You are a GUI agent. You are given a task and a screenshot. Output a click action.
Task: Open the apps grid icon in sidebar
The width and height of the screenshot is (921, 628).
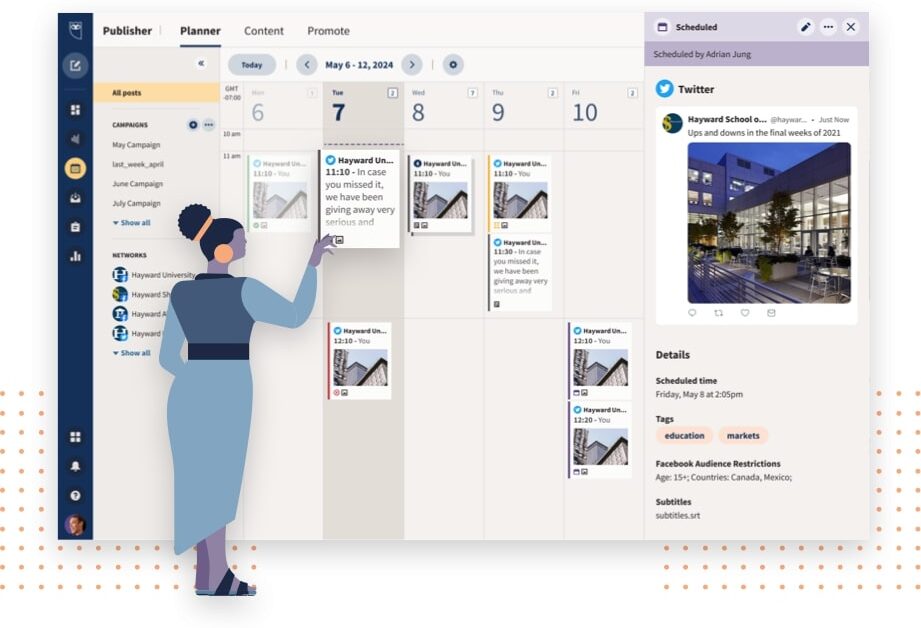(75, 437)
